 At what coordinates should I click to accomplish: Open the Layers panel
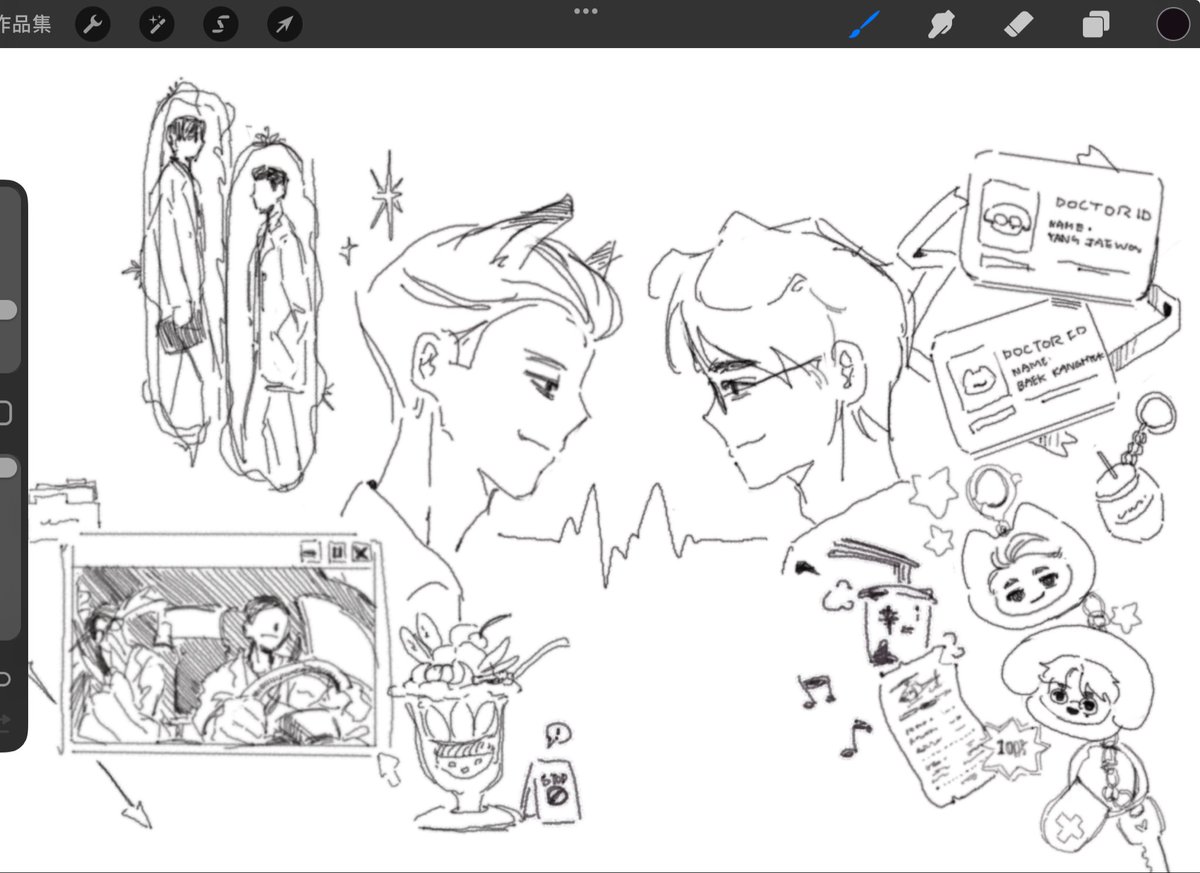[1096, 24]
